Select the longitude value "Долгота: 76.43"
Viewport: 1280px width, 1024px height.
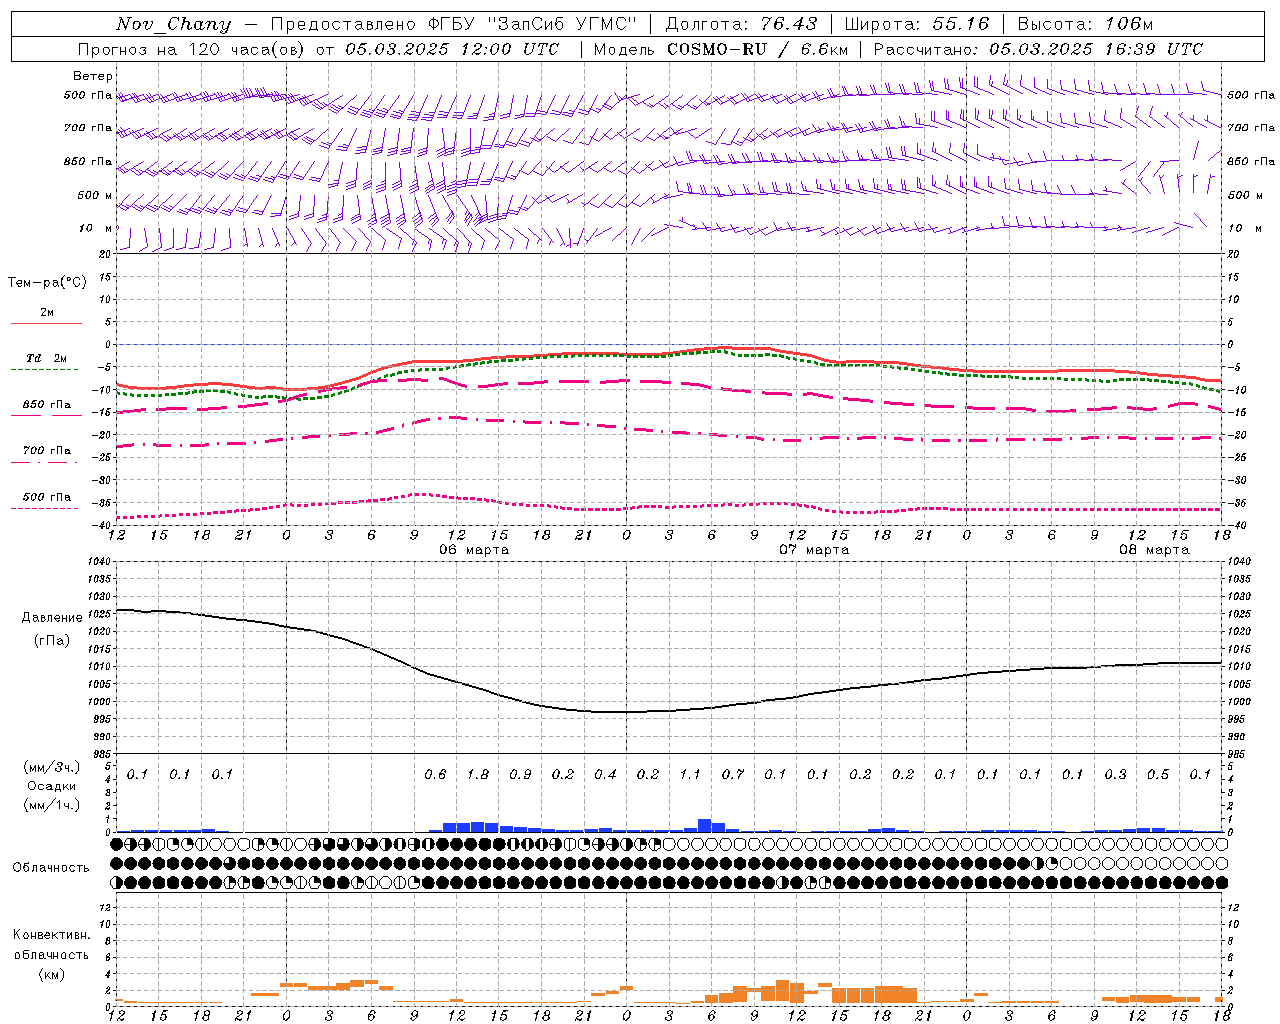point(741,24)
